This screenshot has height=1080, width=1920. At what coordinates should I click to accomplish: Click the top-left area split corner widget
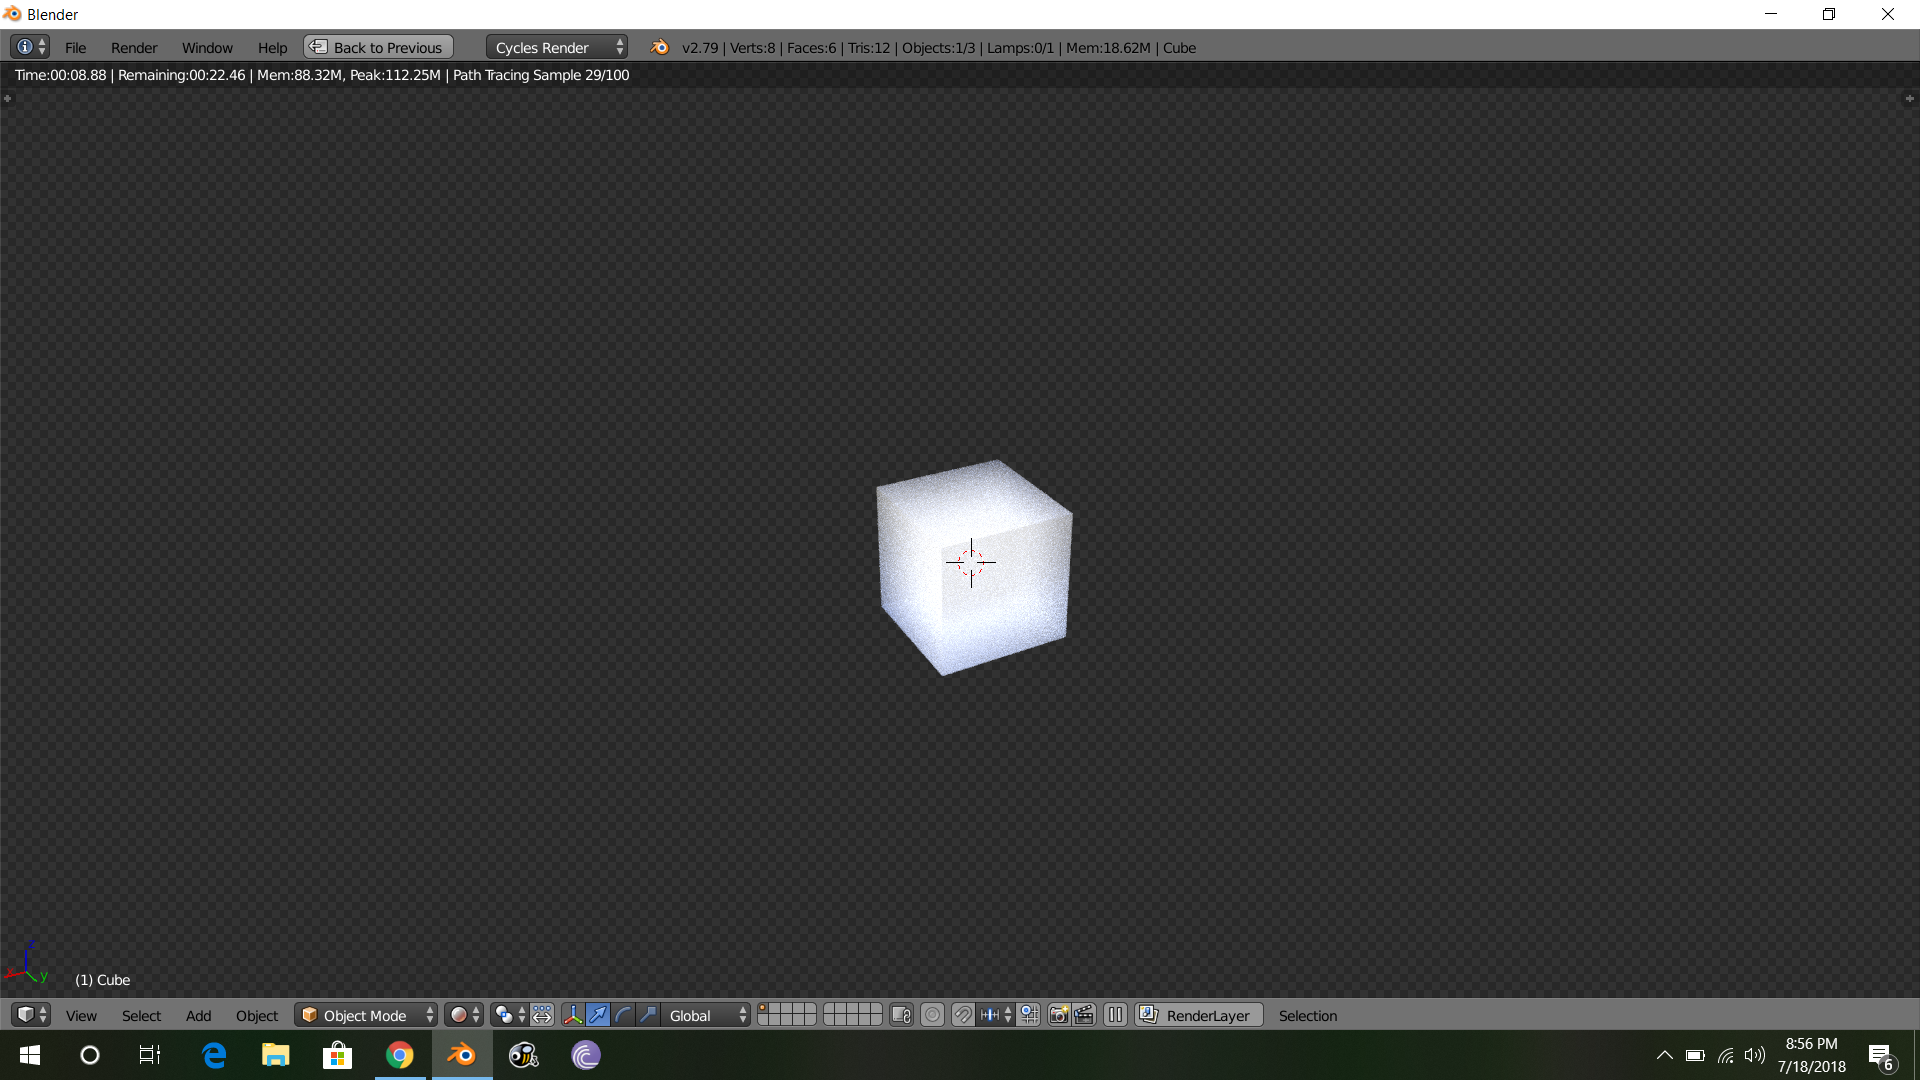pos(7,98)
